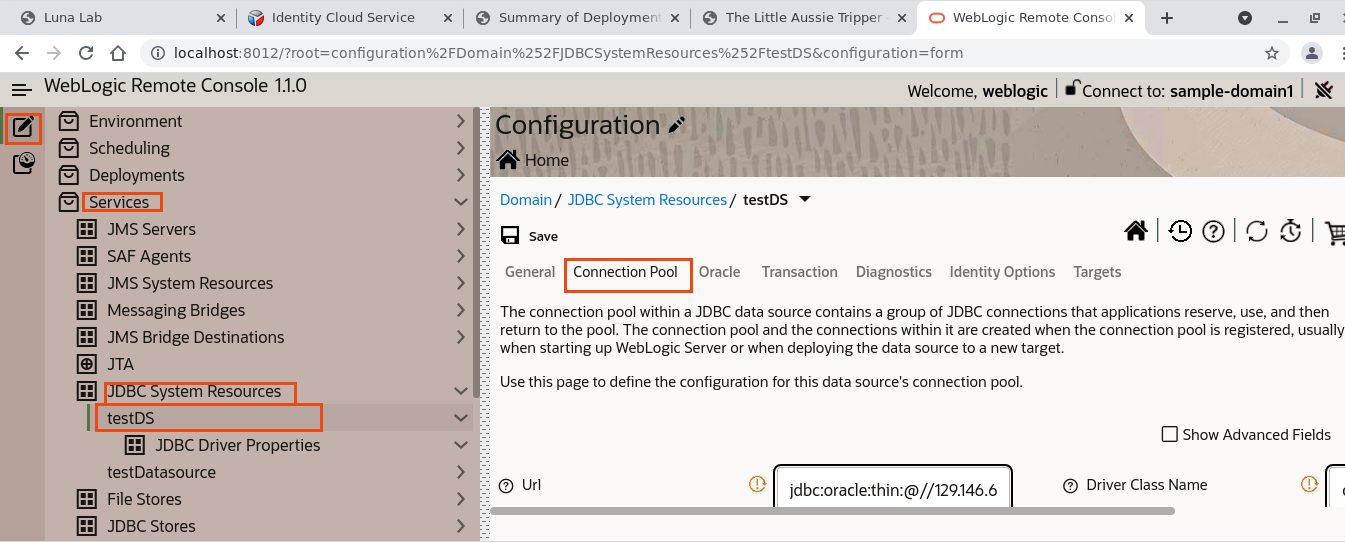Viewport: 1345px width, 542px height.
Task: Click the JTA icon in tree
Action: click(87, 364)
